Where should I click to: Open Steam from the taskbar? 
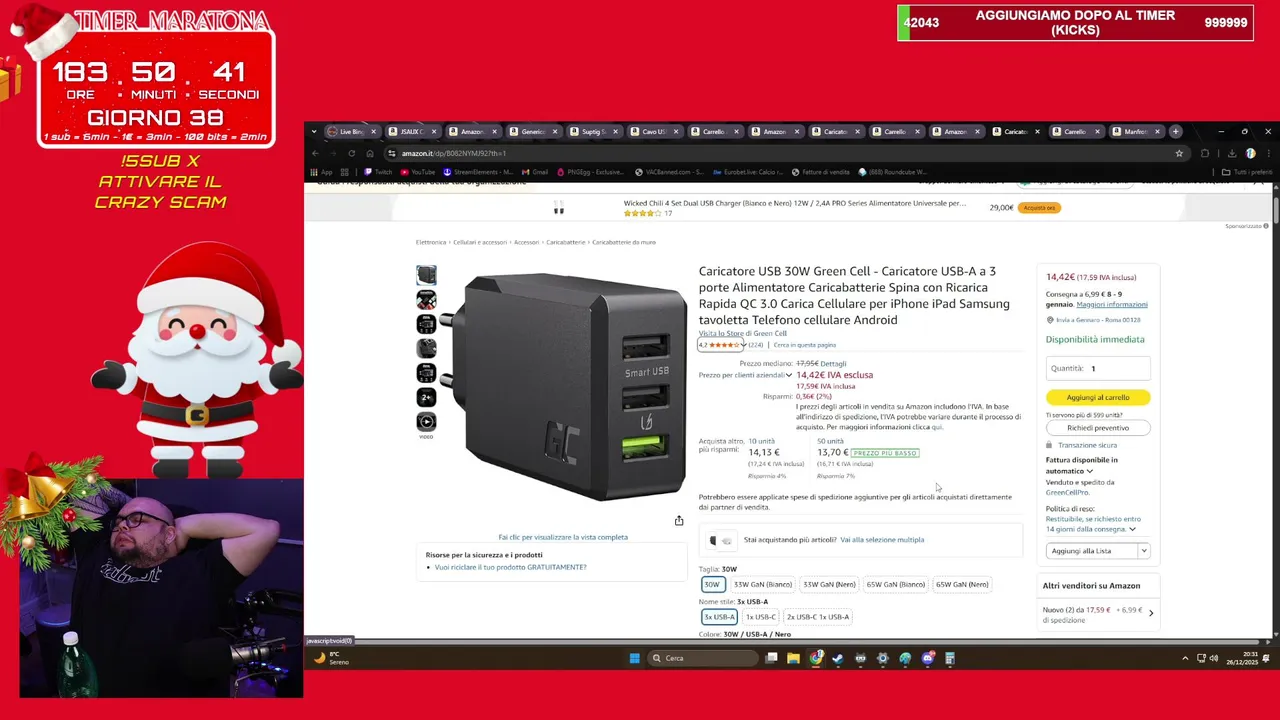point(837,658)
